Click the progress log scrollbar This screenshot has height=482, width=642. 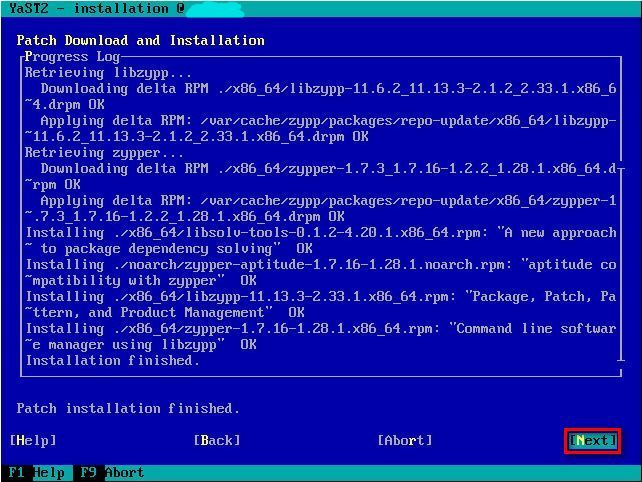pyautogui.click(x=621, y=264)
